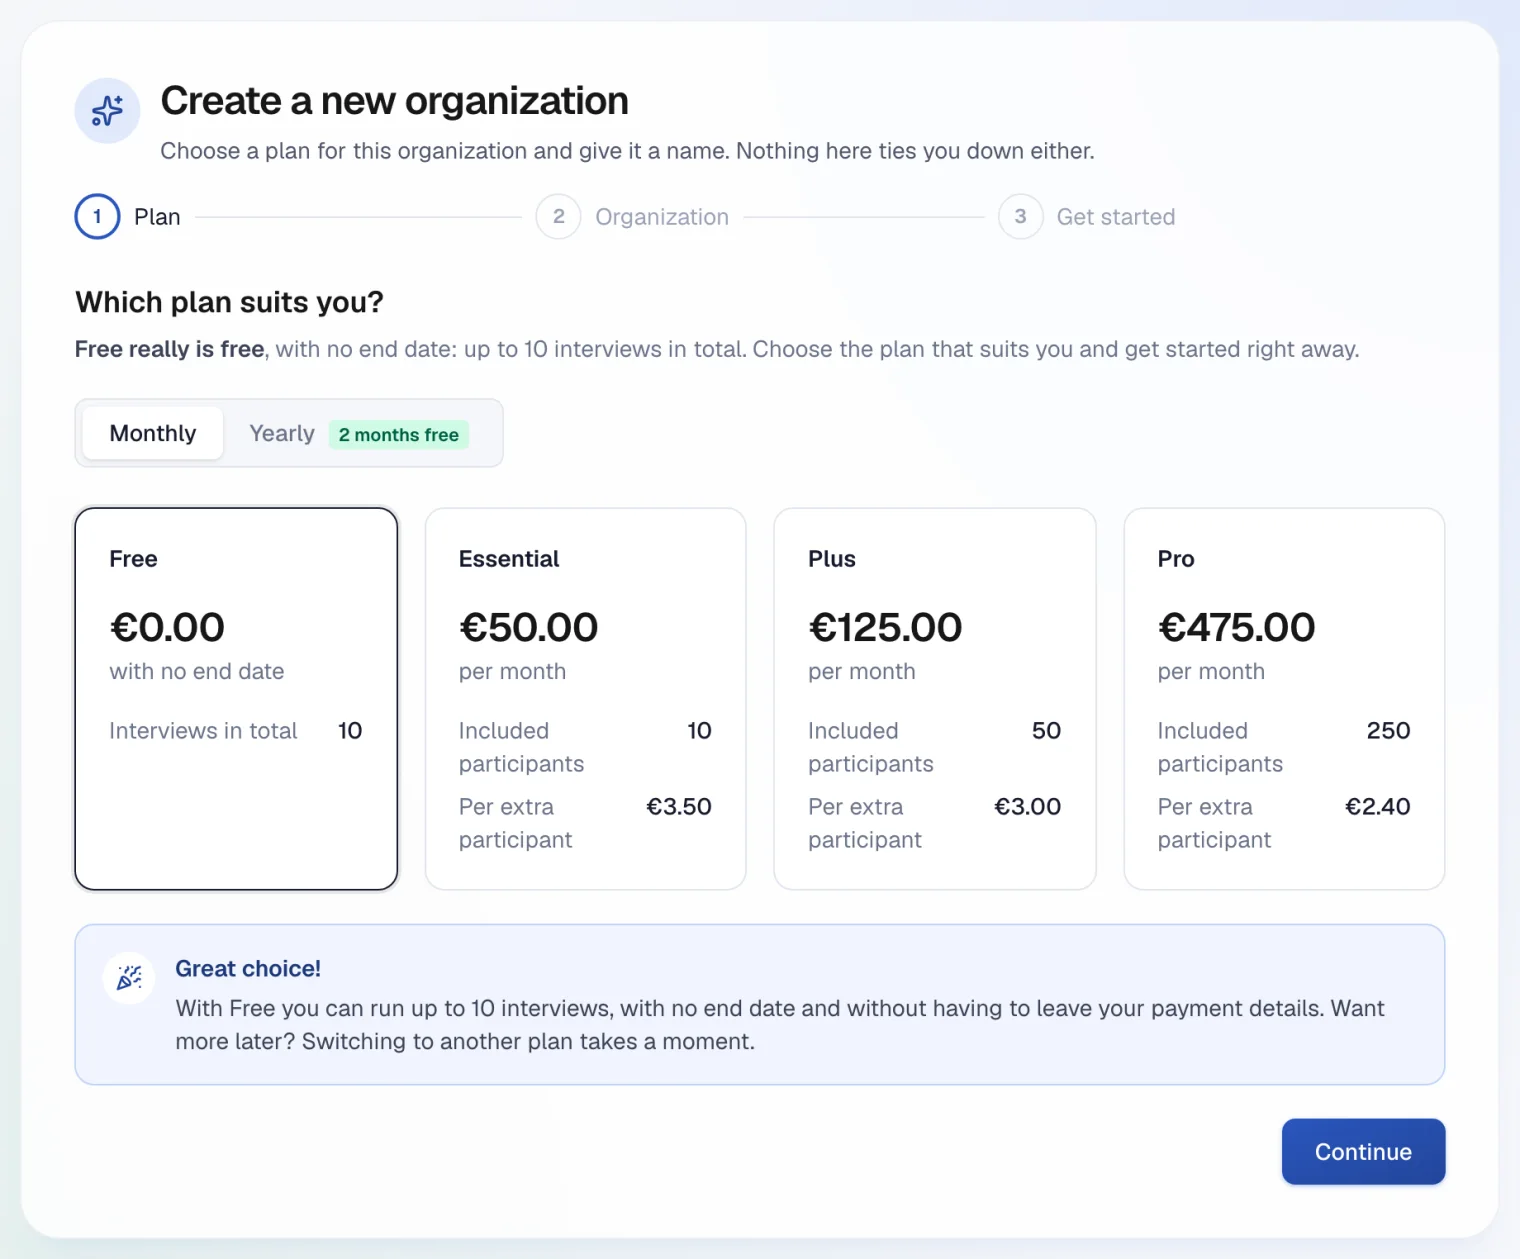Click the 'Interviews in total' label
The height and width of the screenshot is (1259, 1520).
[203, 731]
